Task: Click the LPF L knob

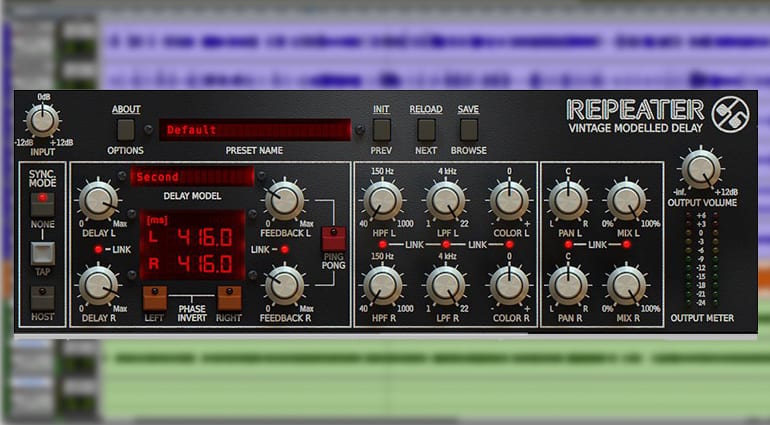Action: click(446, 200)
